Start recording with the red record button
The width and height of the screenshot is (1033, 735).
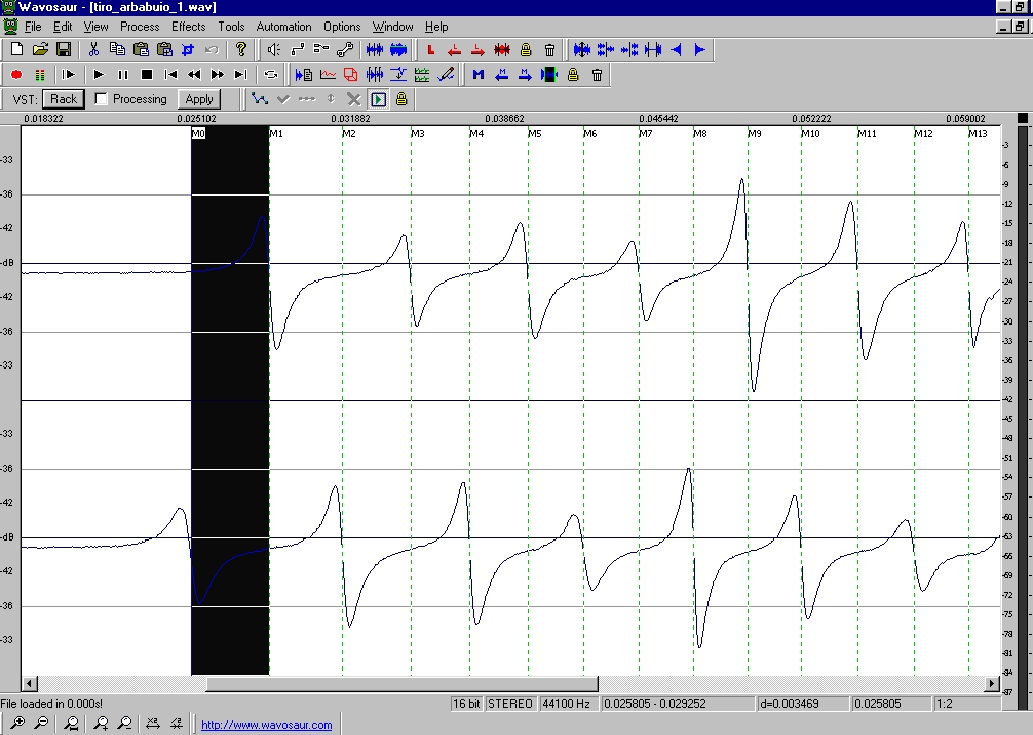tap(16, 74)
